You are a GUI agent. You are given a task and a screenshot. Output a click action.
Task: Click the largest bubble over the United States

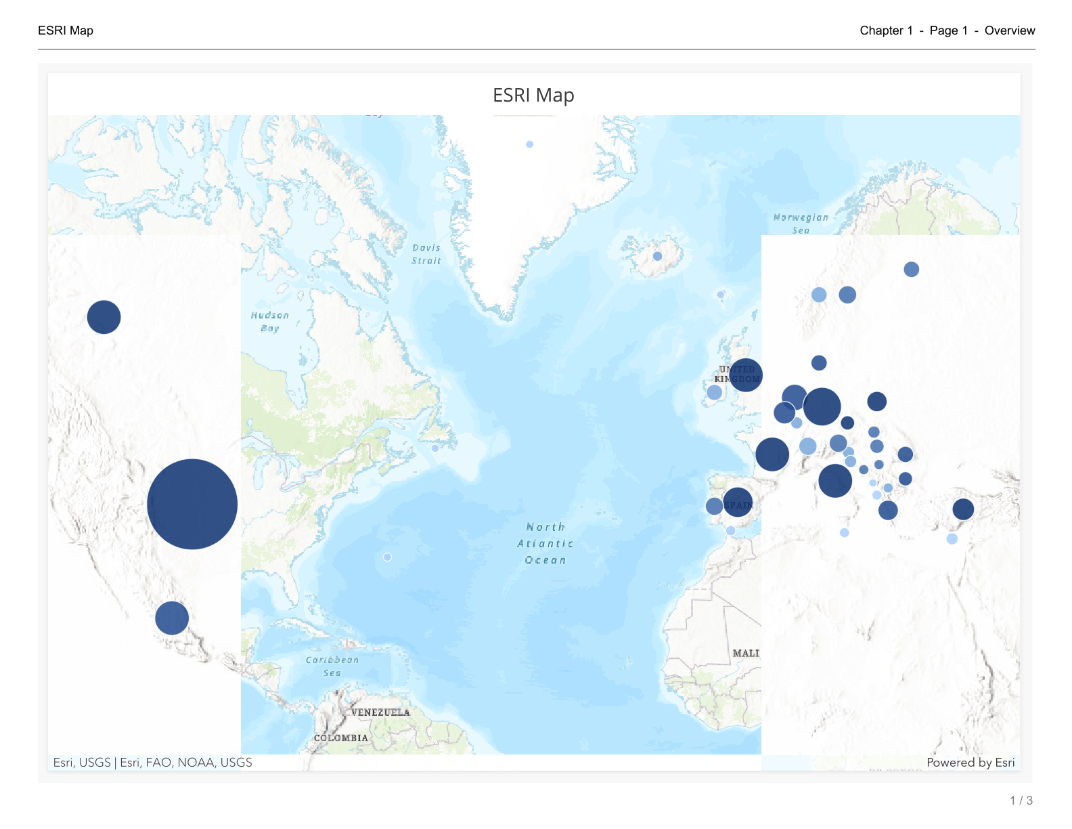pyautogui.click(x=192, y=504)
